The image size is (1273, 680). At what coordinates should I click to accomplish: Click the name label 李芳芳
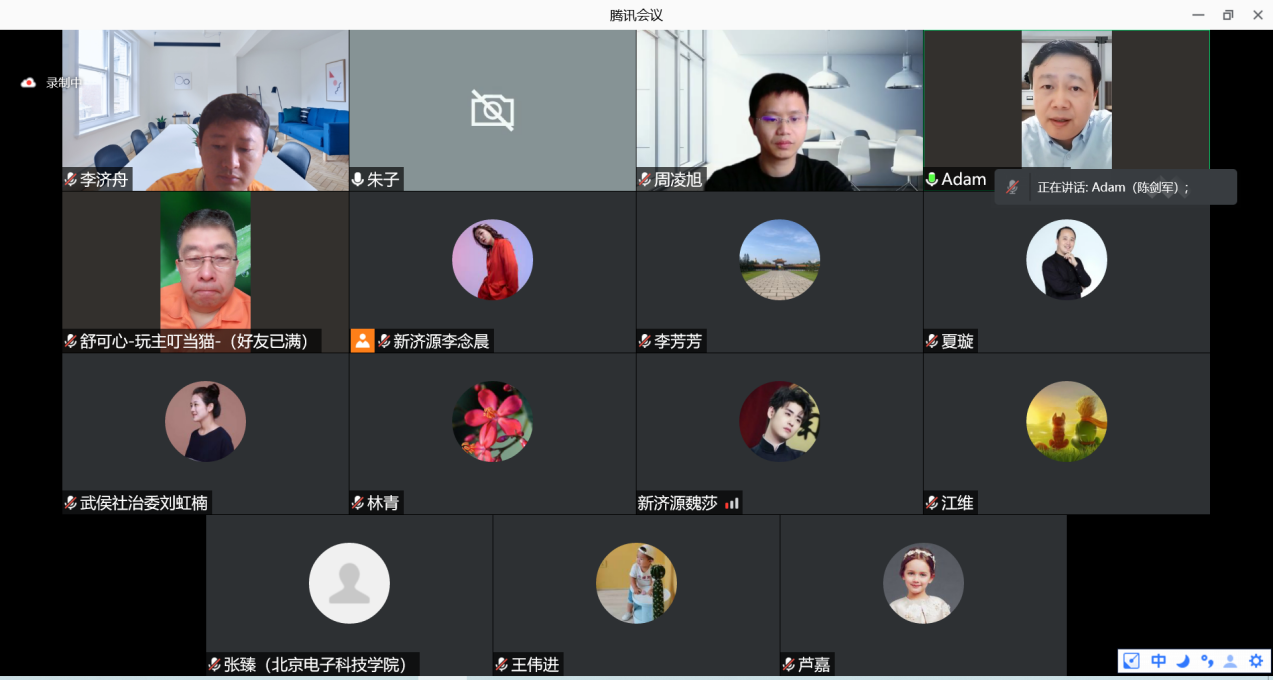pyautogui.click(x=678, y=342)
